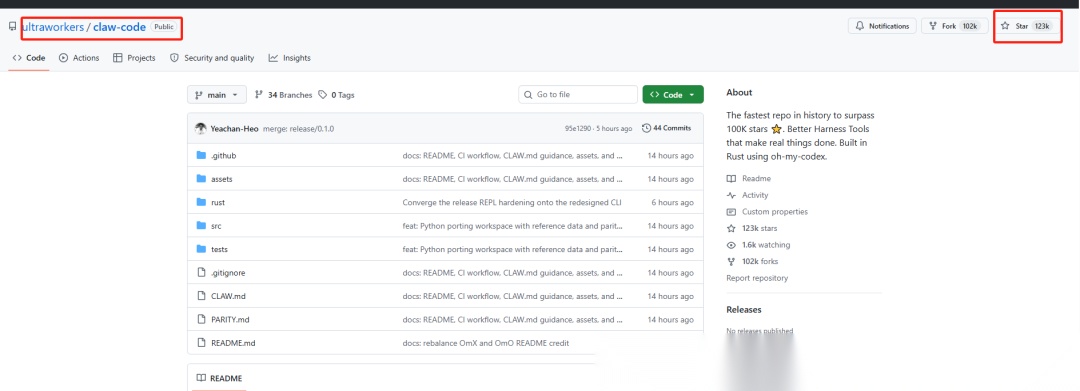Open Custom properties in About

pos(767,212)
